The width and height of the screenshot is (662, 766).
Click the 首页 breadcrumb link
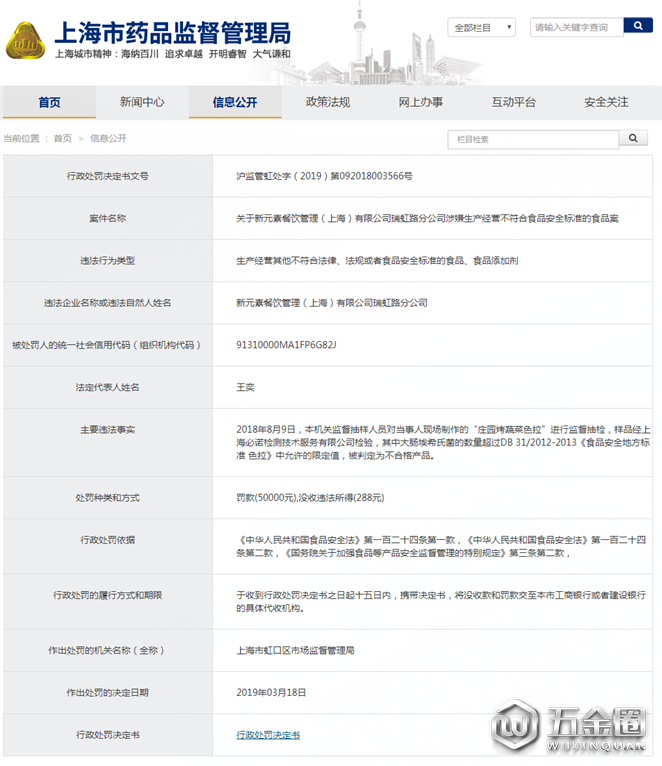click(63, 138)
